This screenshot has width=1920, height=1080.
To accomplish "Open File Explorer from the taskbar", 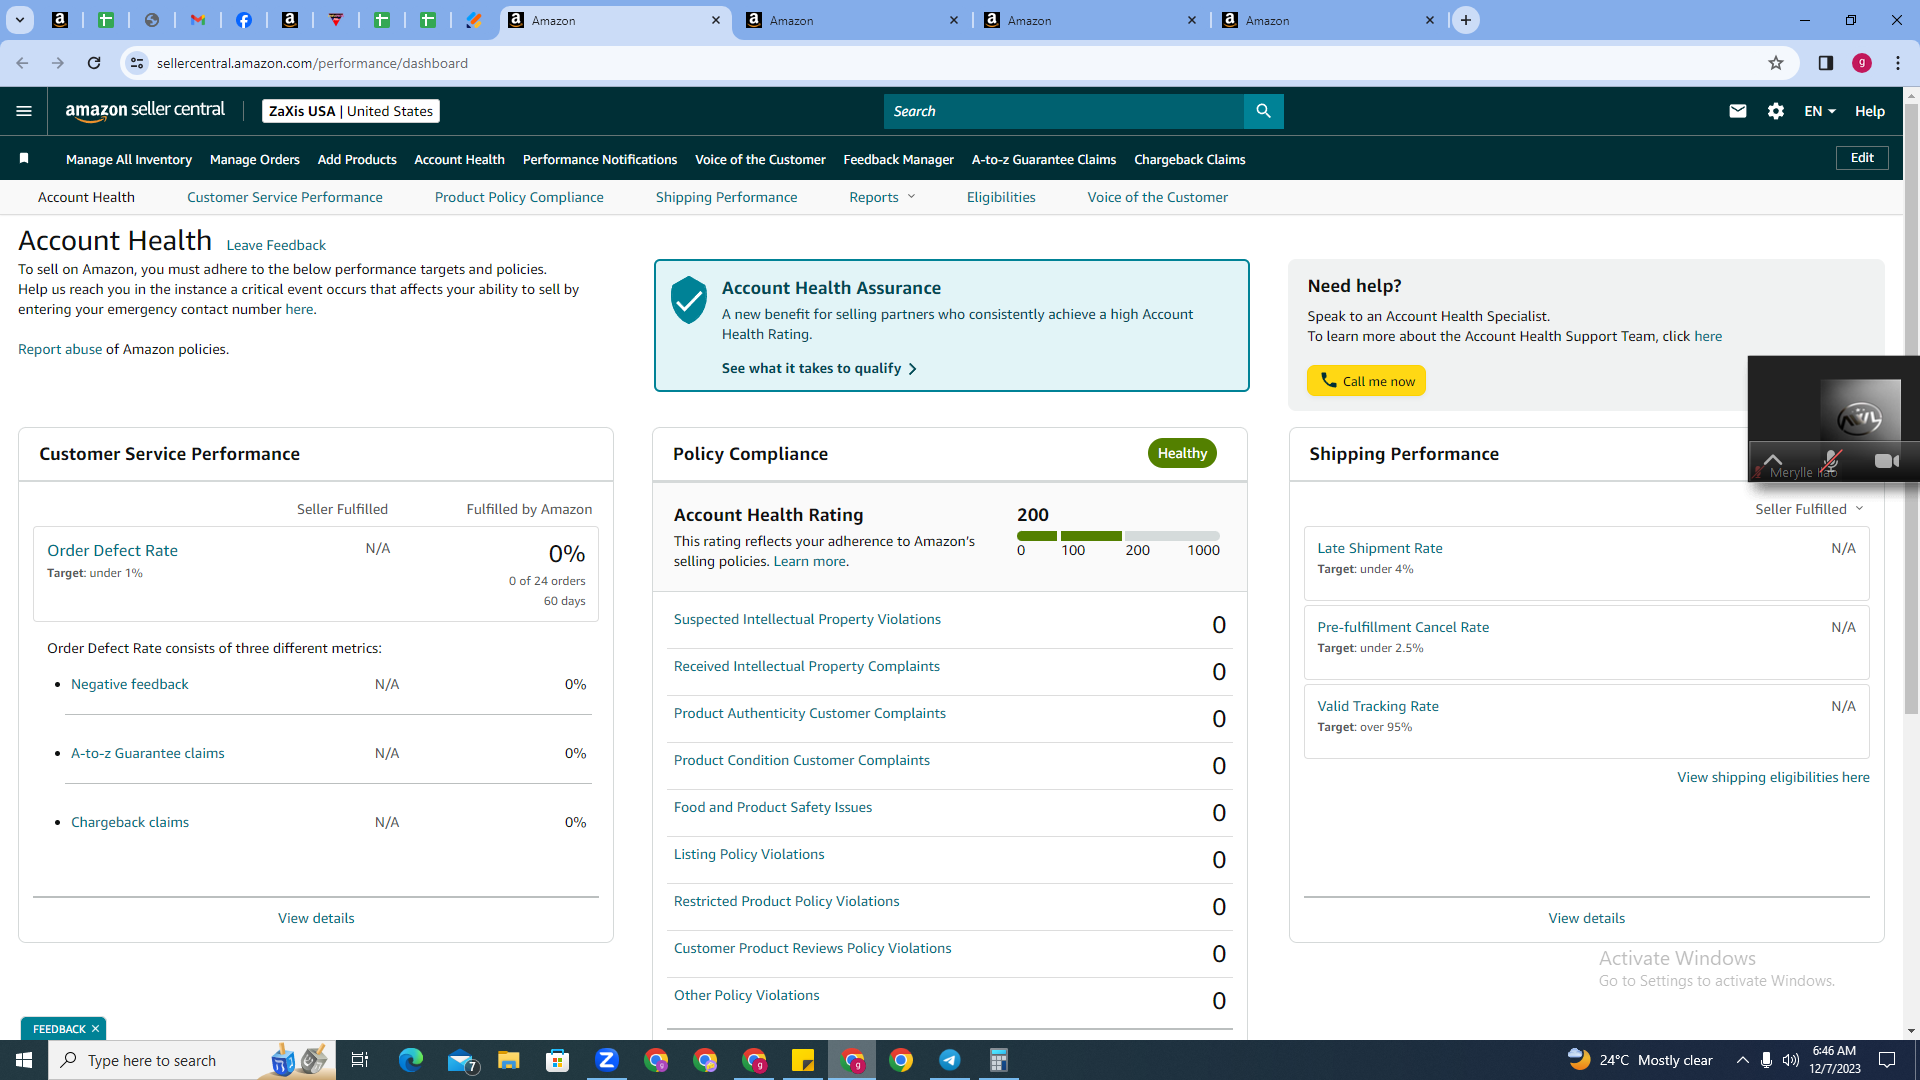I will (509, 1060).
